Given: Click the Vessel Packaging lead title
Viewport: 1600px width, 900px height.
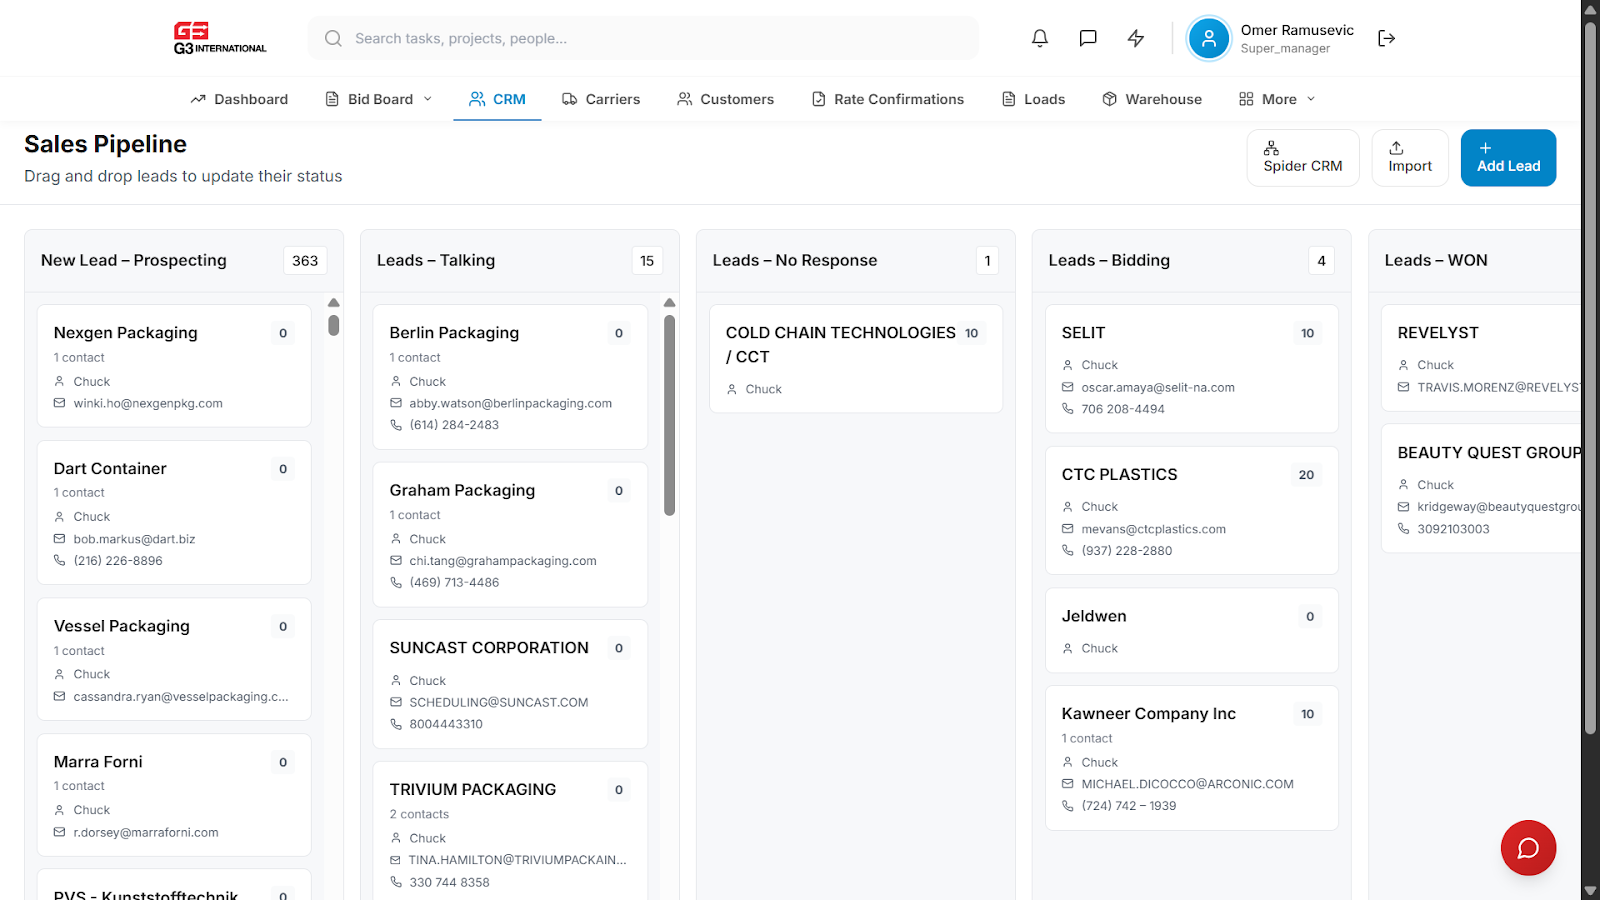Looking at the screenshot, I should coord(122,627).
